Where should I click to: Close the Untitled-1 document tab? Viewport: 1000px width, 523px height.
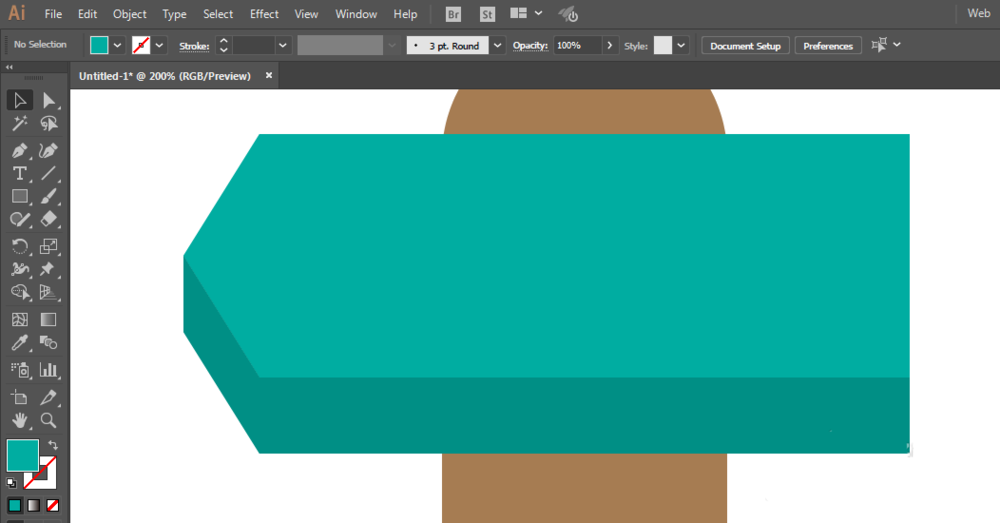(268, 75)
